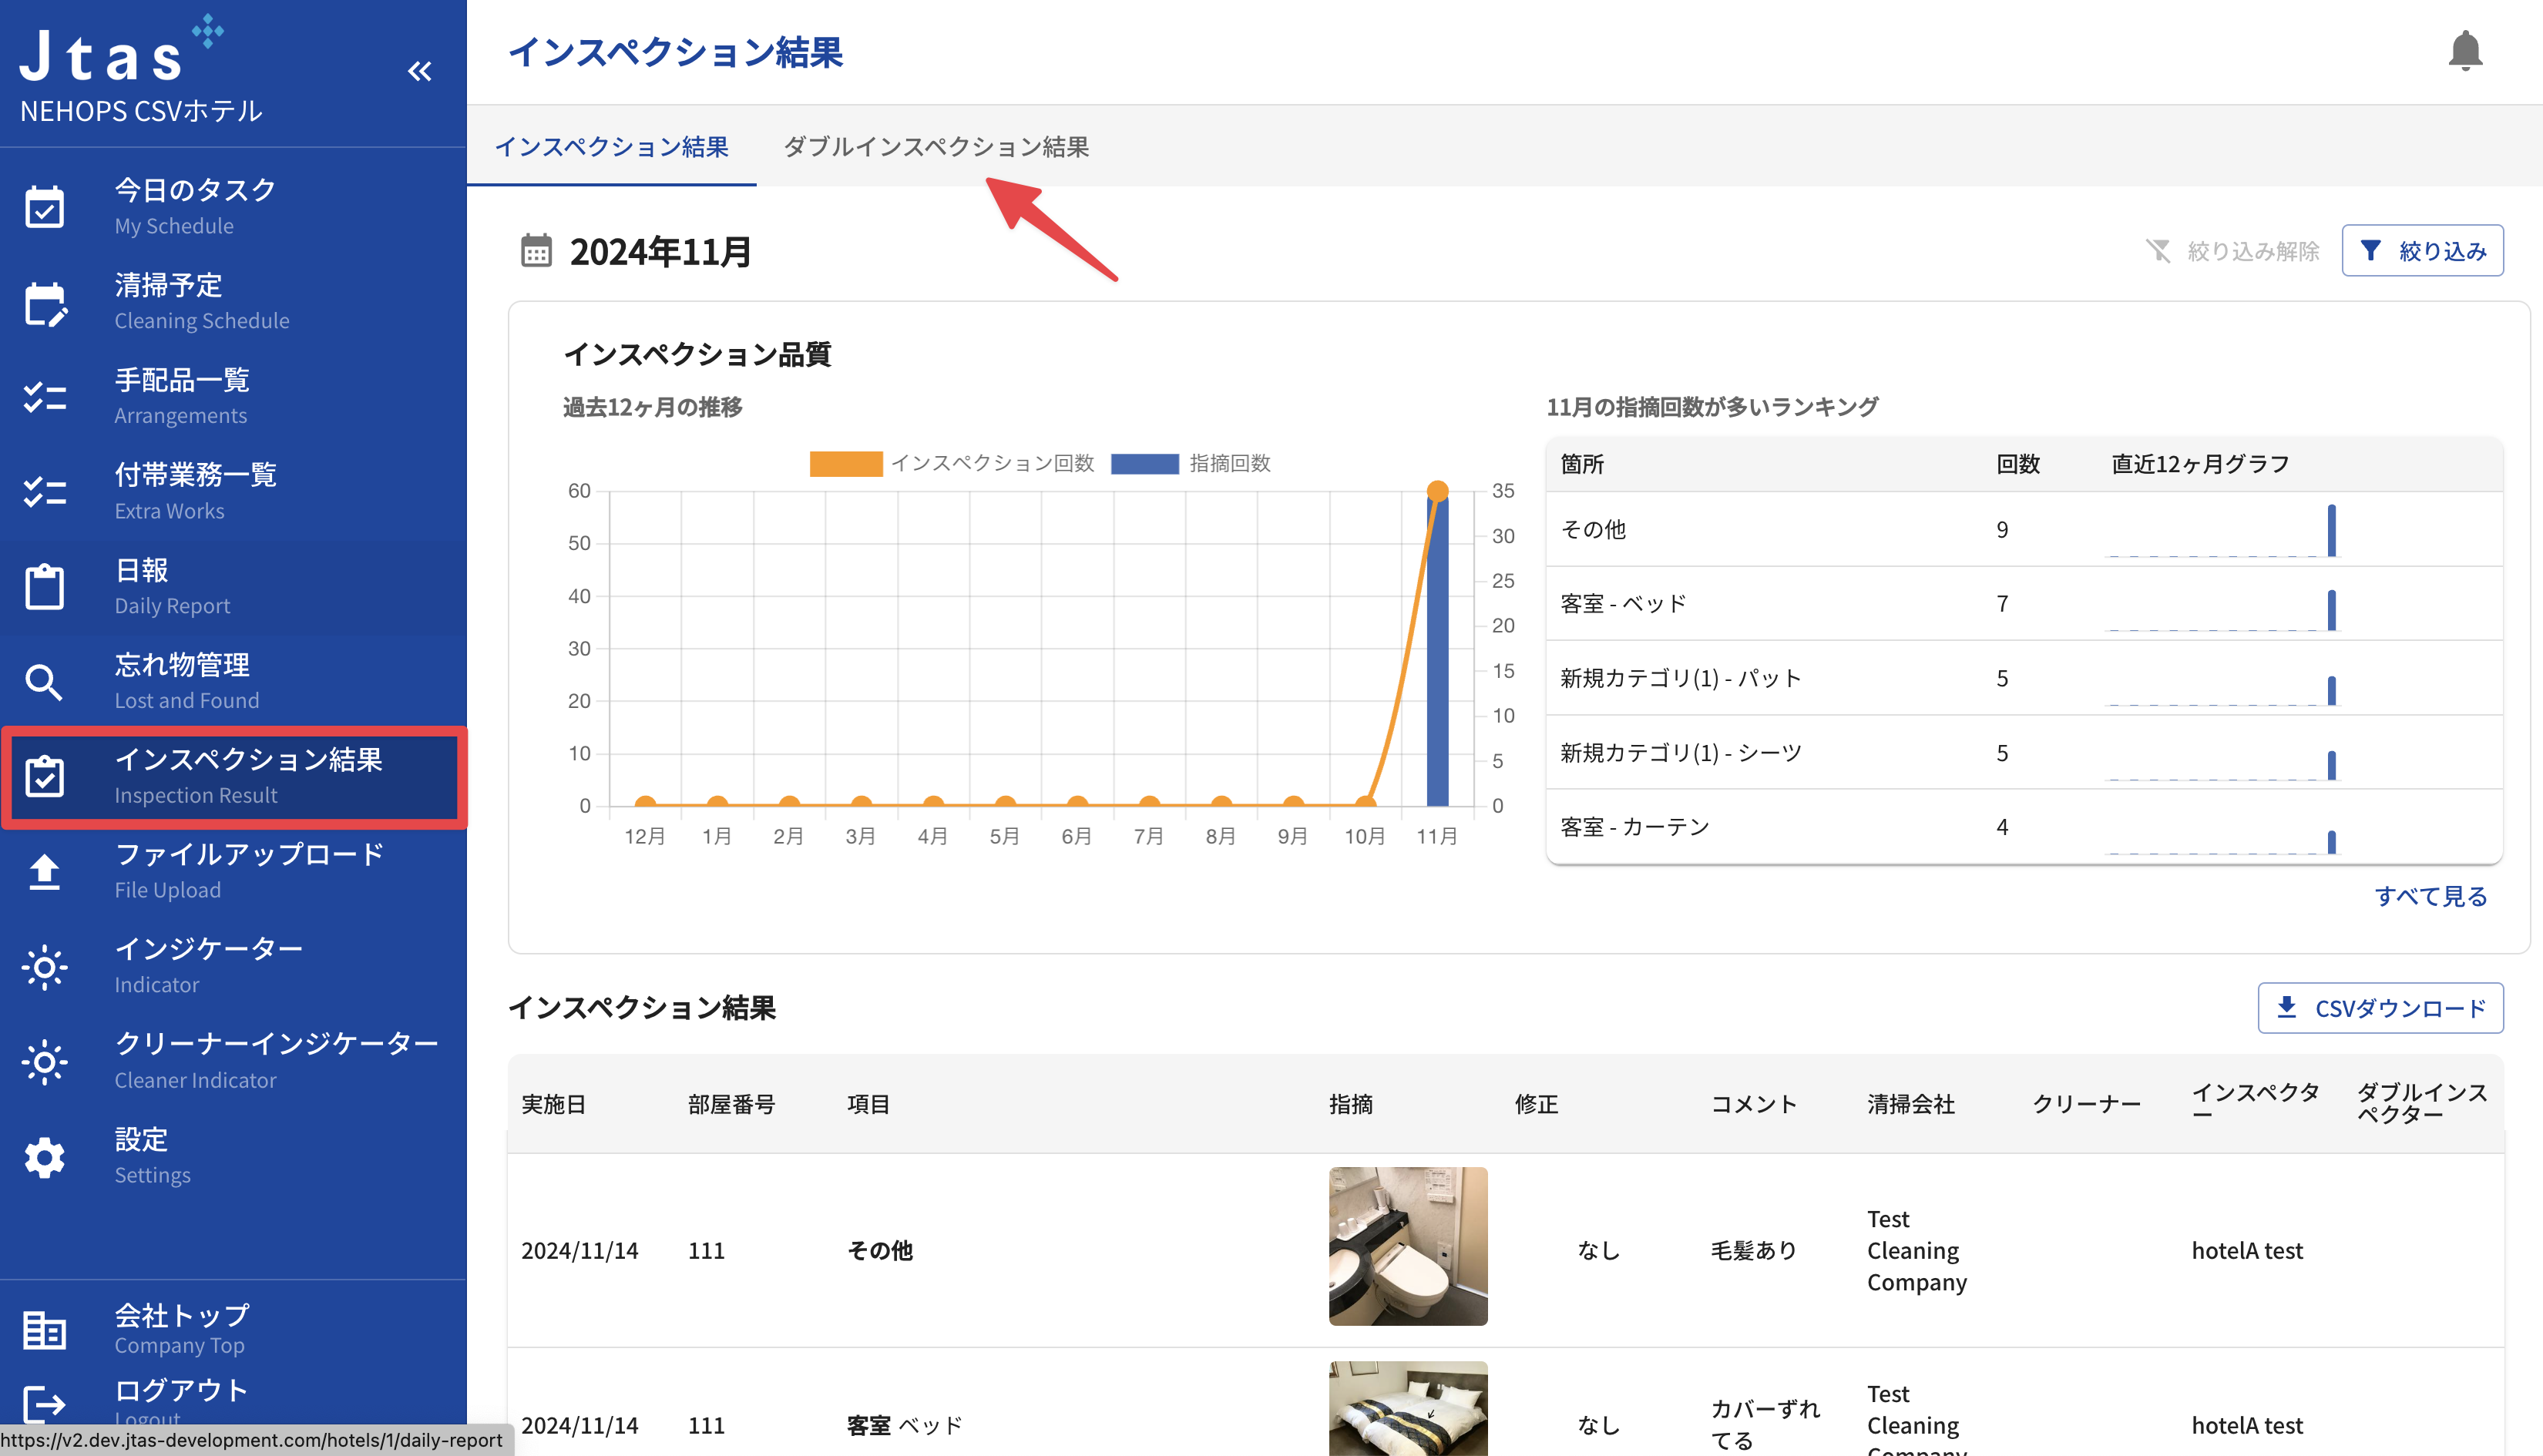Click the File Upload arrow icon
Viewport: 2543px width, 1456px height.
[x=45, y=872]
